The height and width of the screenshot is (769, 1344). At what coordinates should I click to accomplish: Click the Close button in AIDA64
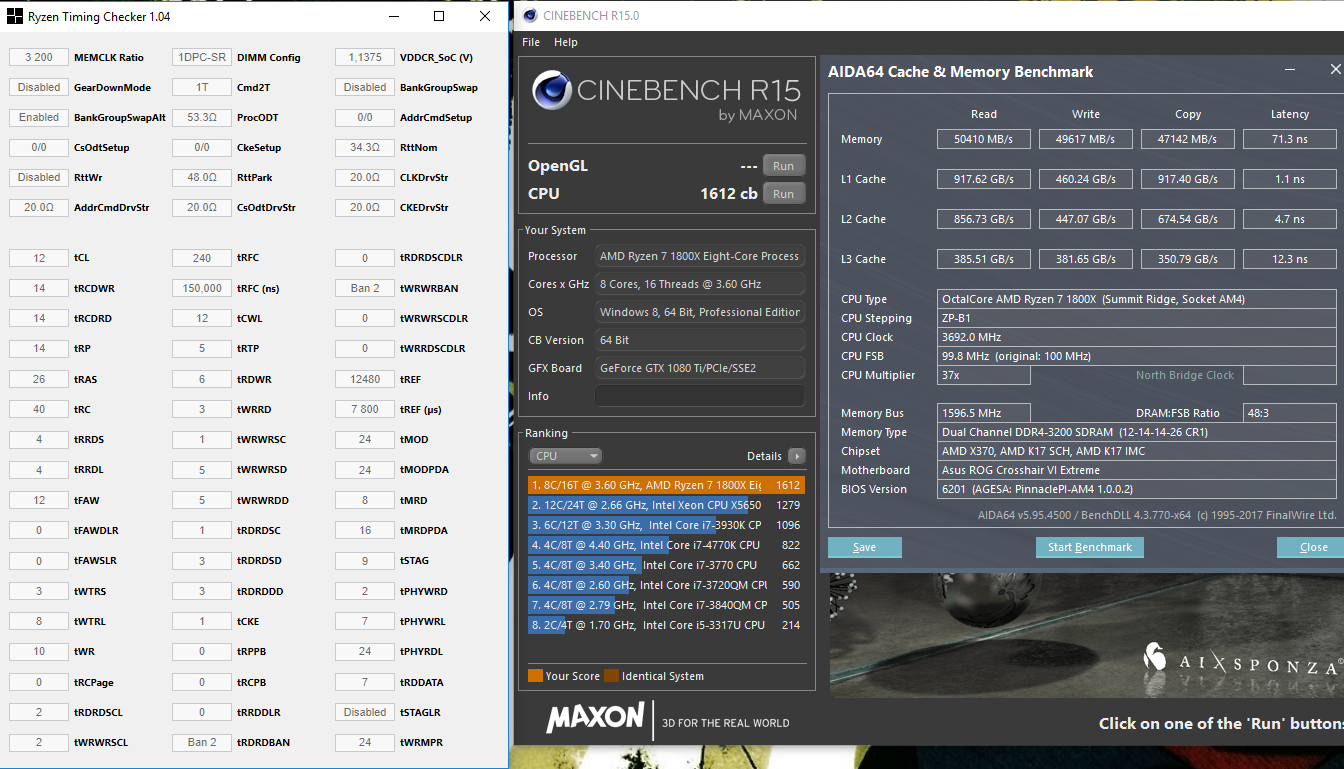click(1313, 547)
